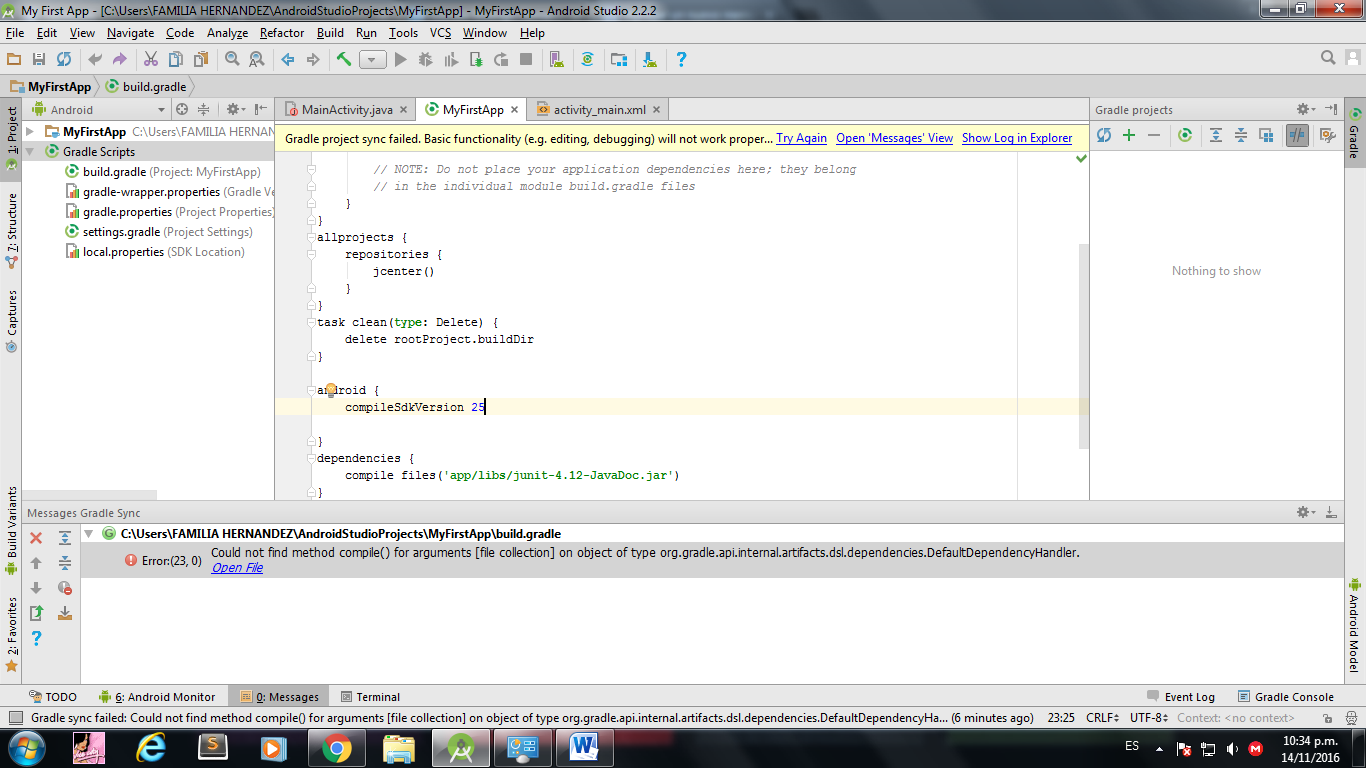Viewport: 1366px width, 768px height.
Task: Click the Make Project green hammer icon
Action: (344, 60)
